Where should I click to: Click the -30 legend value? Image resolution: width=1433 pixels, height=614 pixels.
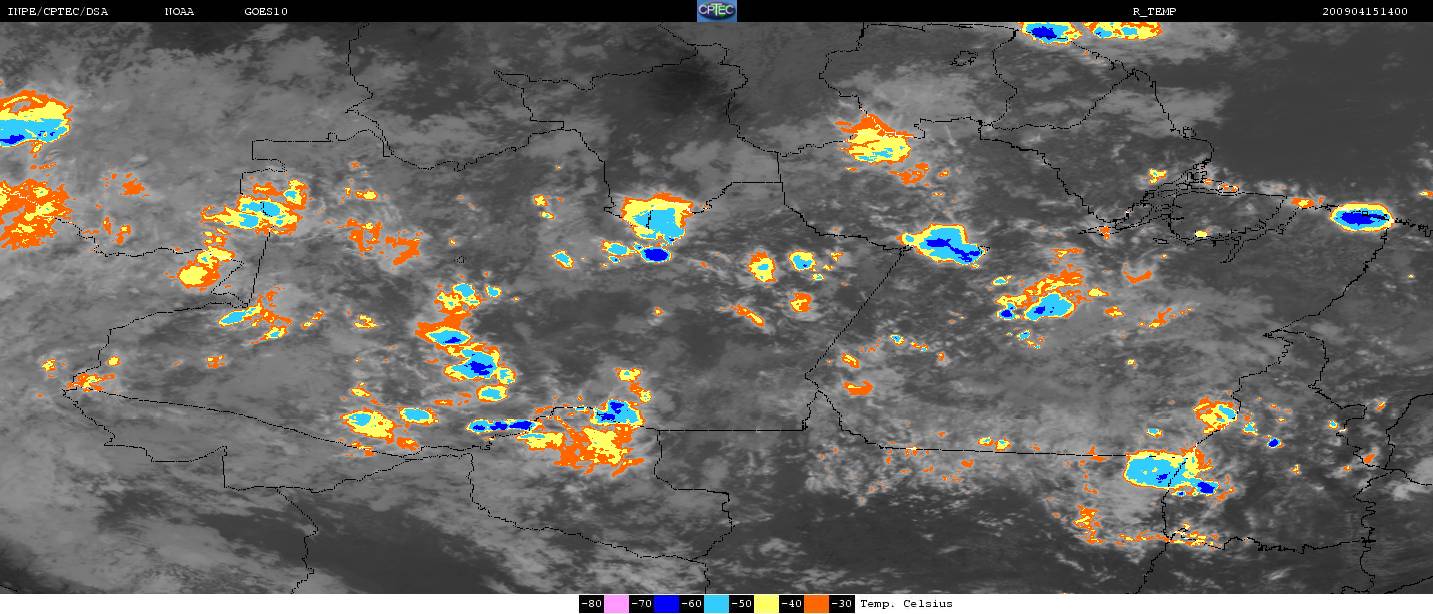tap(842, 604)
